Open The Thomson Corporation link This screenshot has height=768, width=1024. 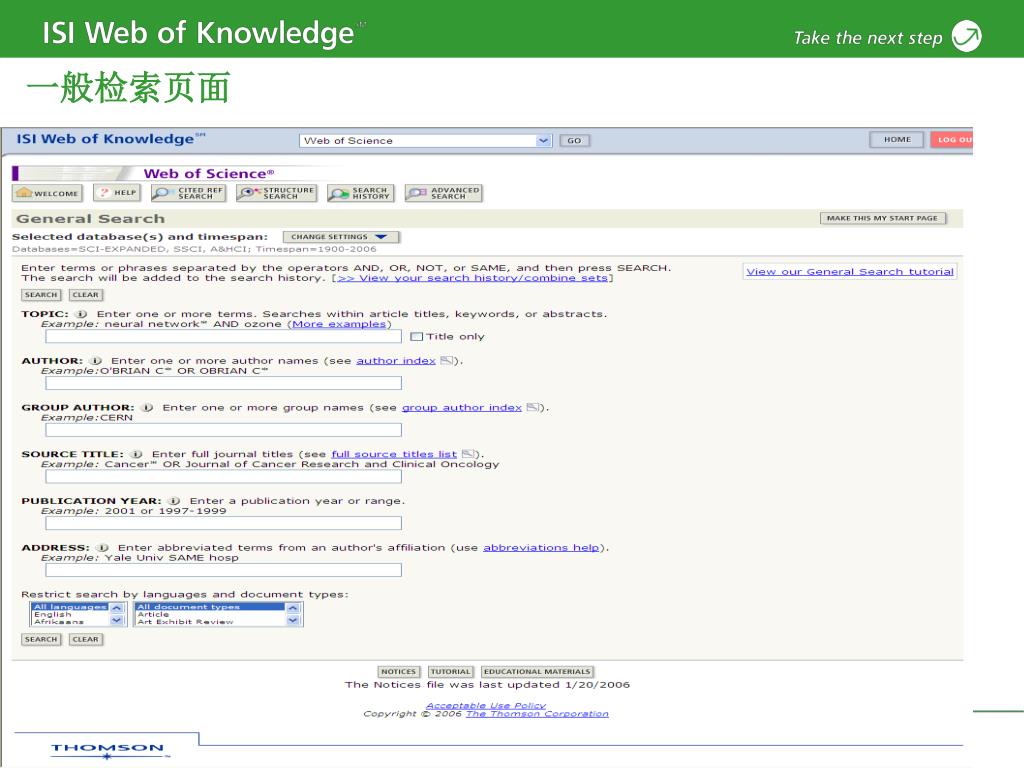[537, 714]
